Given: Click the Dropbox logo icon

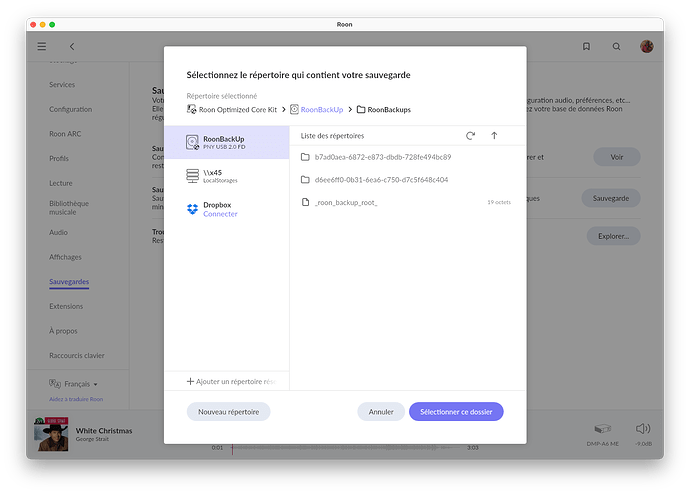Looking at the screenshot, I should coord(192,209).
